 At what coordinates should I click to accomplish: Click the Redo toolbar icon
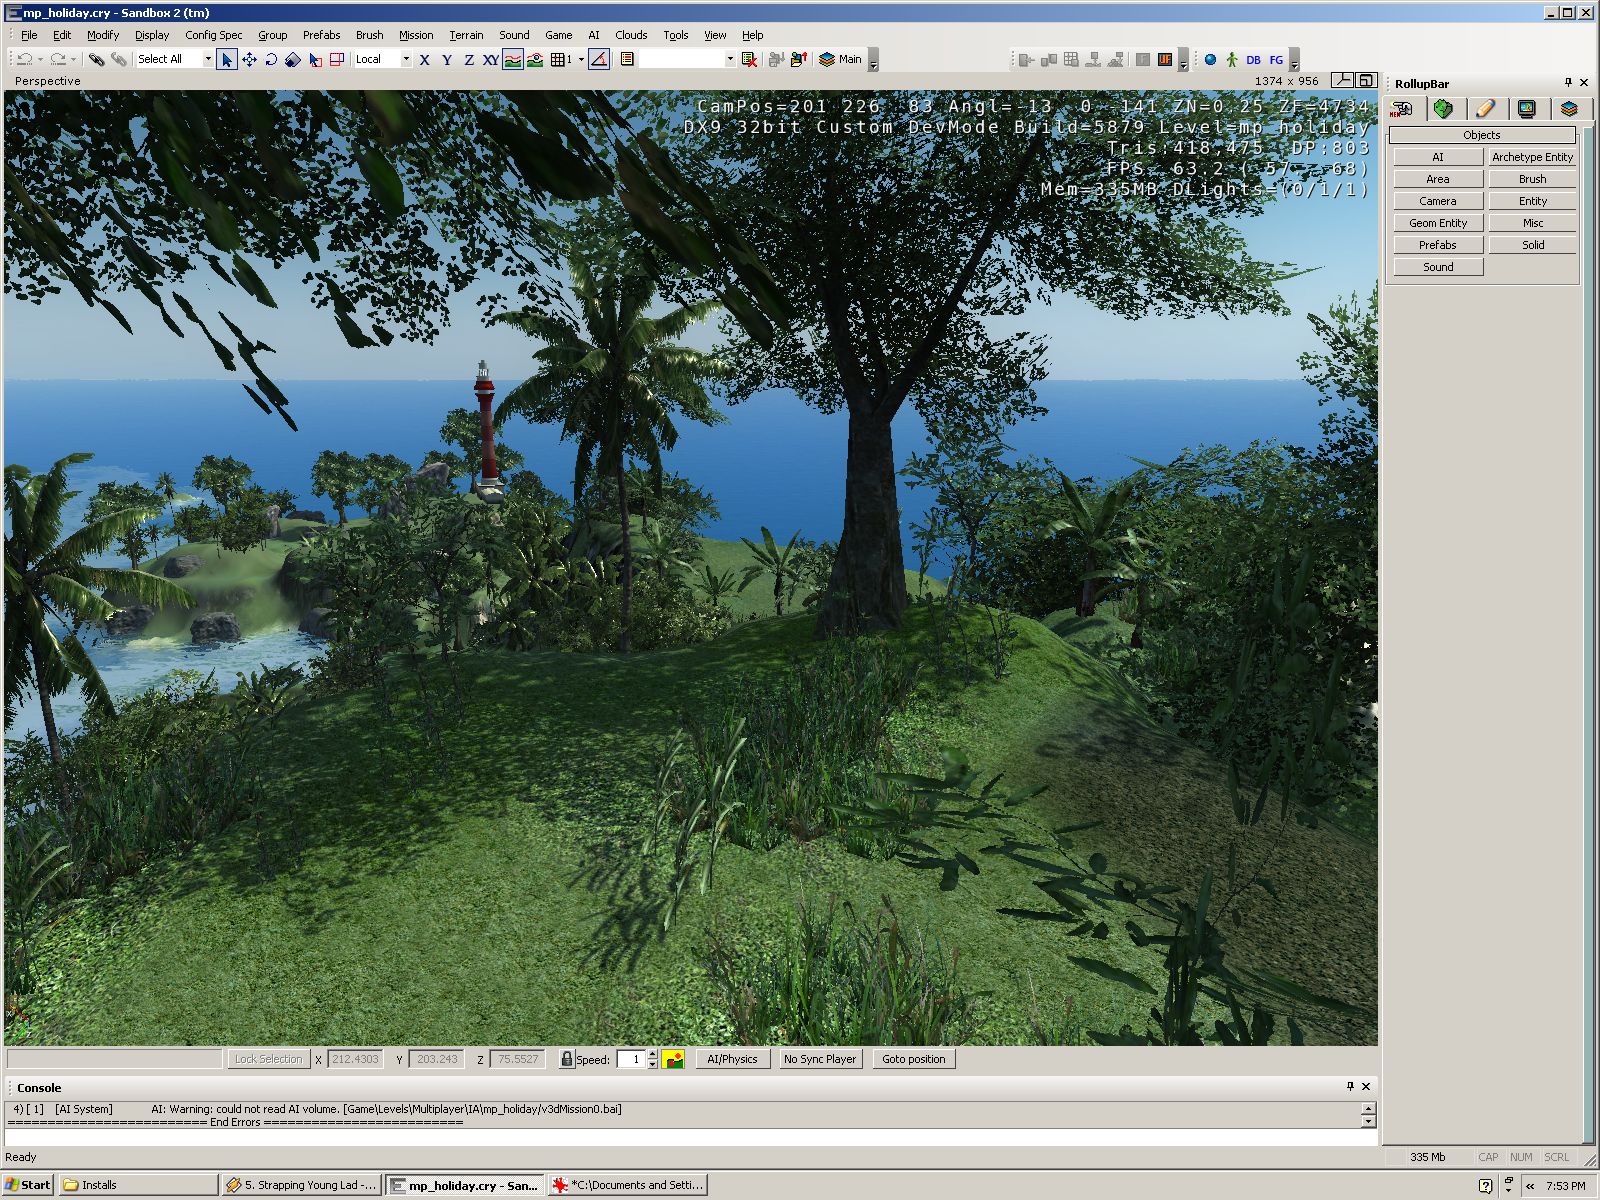coord(57,59)
